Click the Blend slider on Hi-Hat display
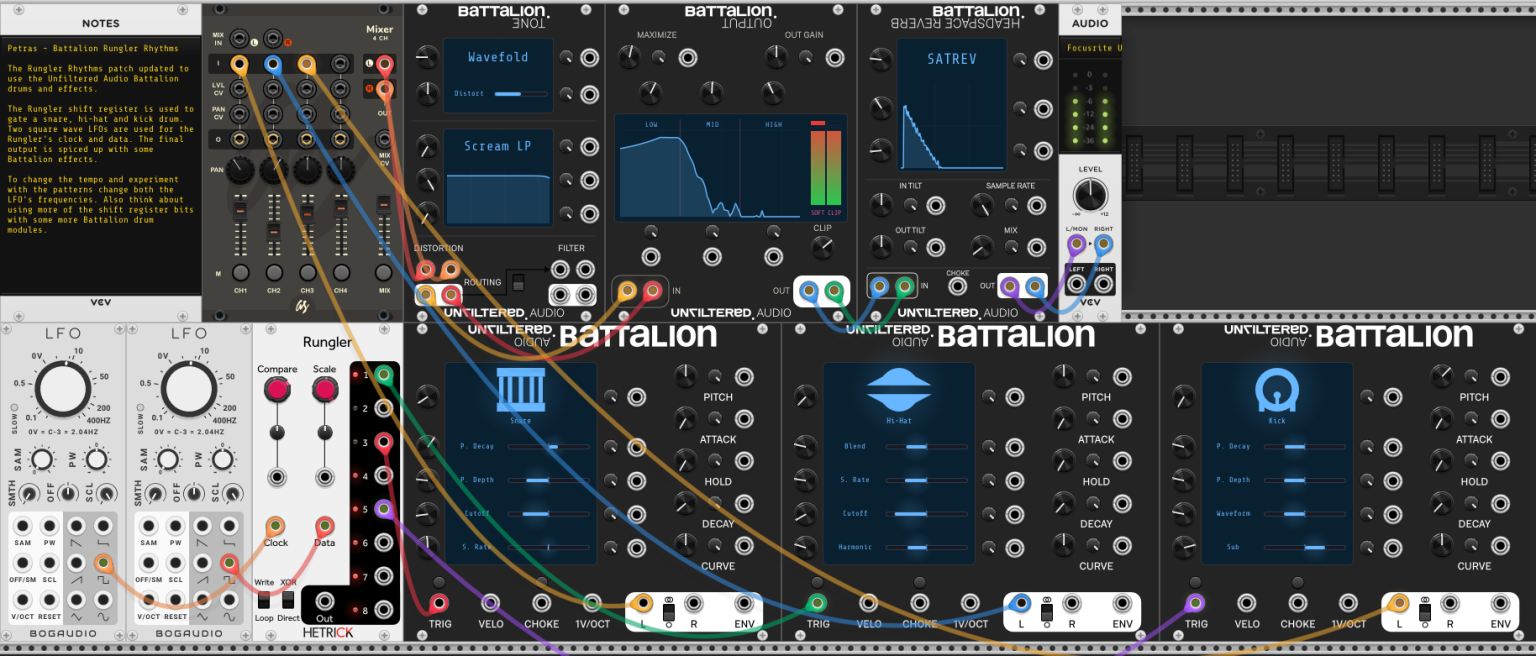Screen dimensions: 1536x656 pyautogui.click(x=925, y=446)
